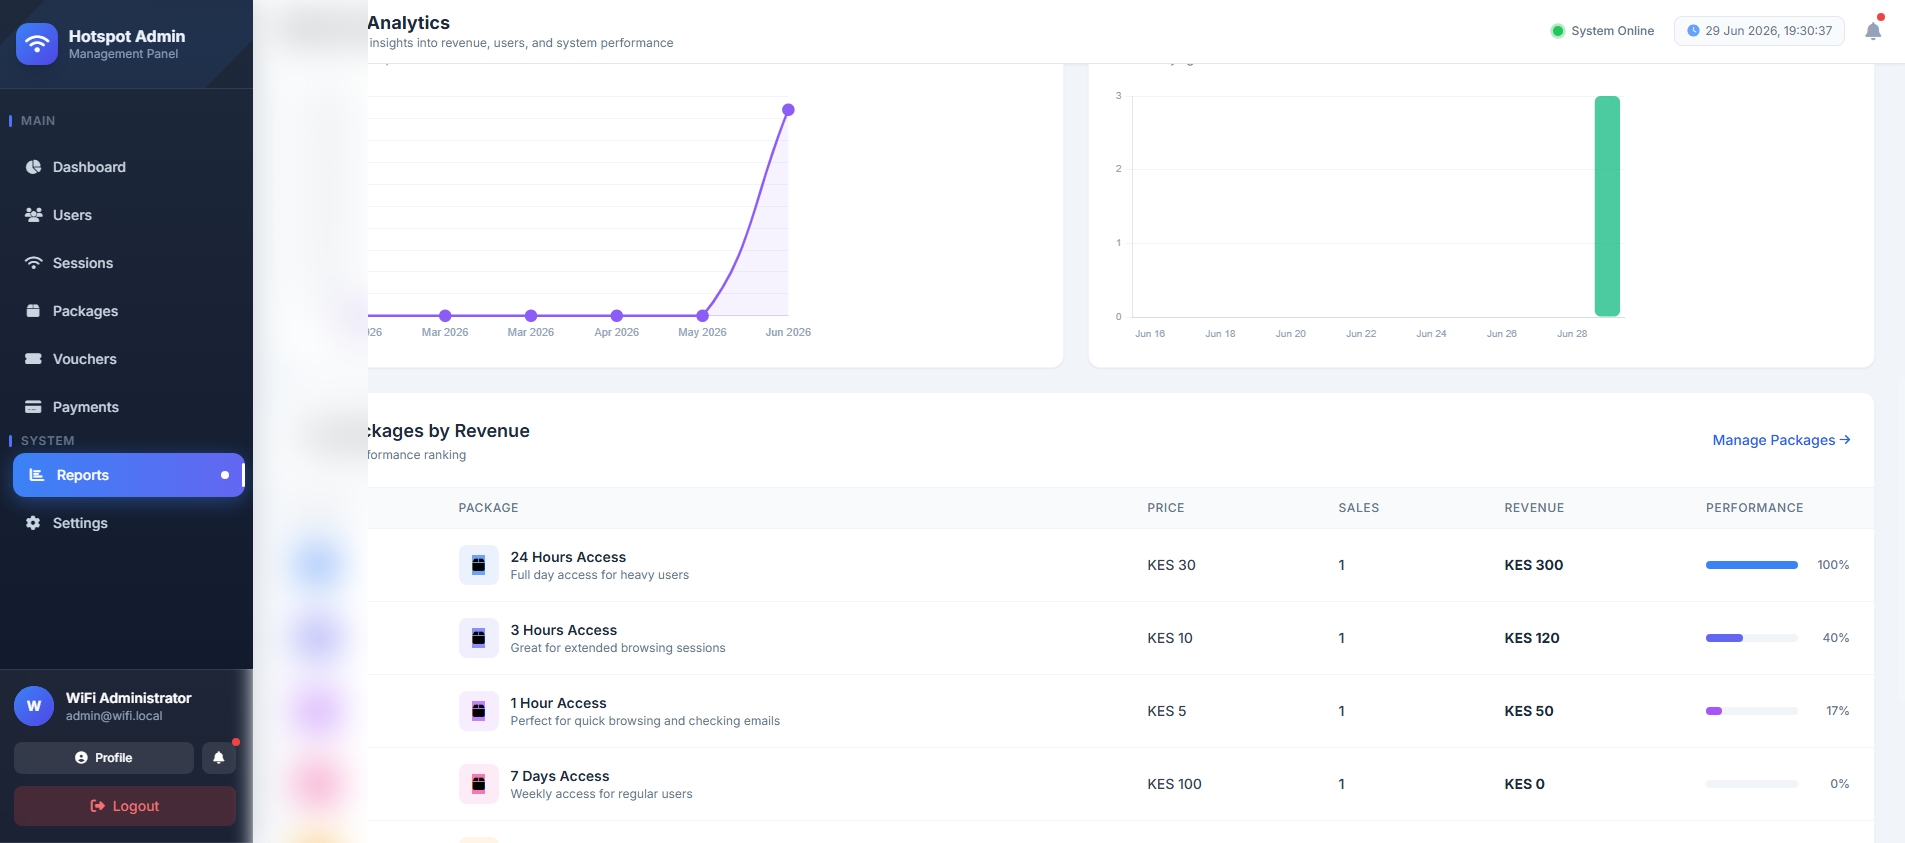Follow the Manage Packages link
The width and height of the screenshot is (1905, 843).
(x=1781, y=440)
